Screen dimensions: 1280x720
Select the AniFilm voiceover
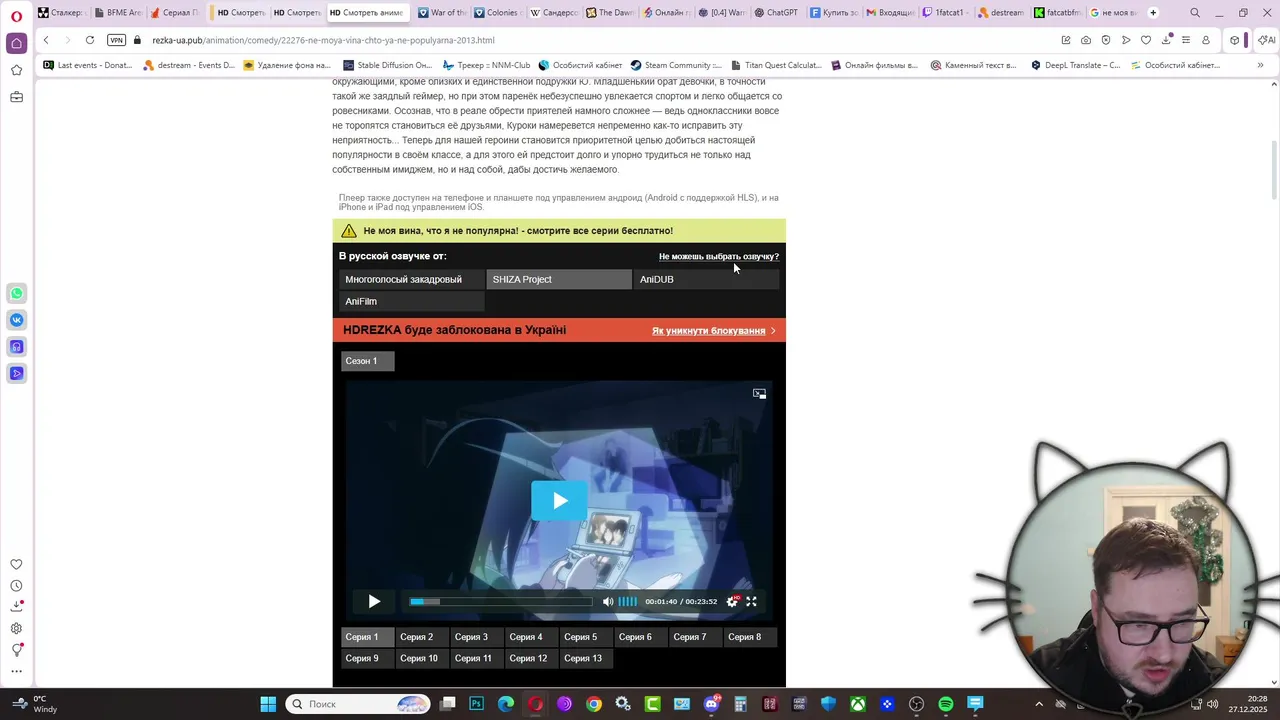tap(411, 301)
